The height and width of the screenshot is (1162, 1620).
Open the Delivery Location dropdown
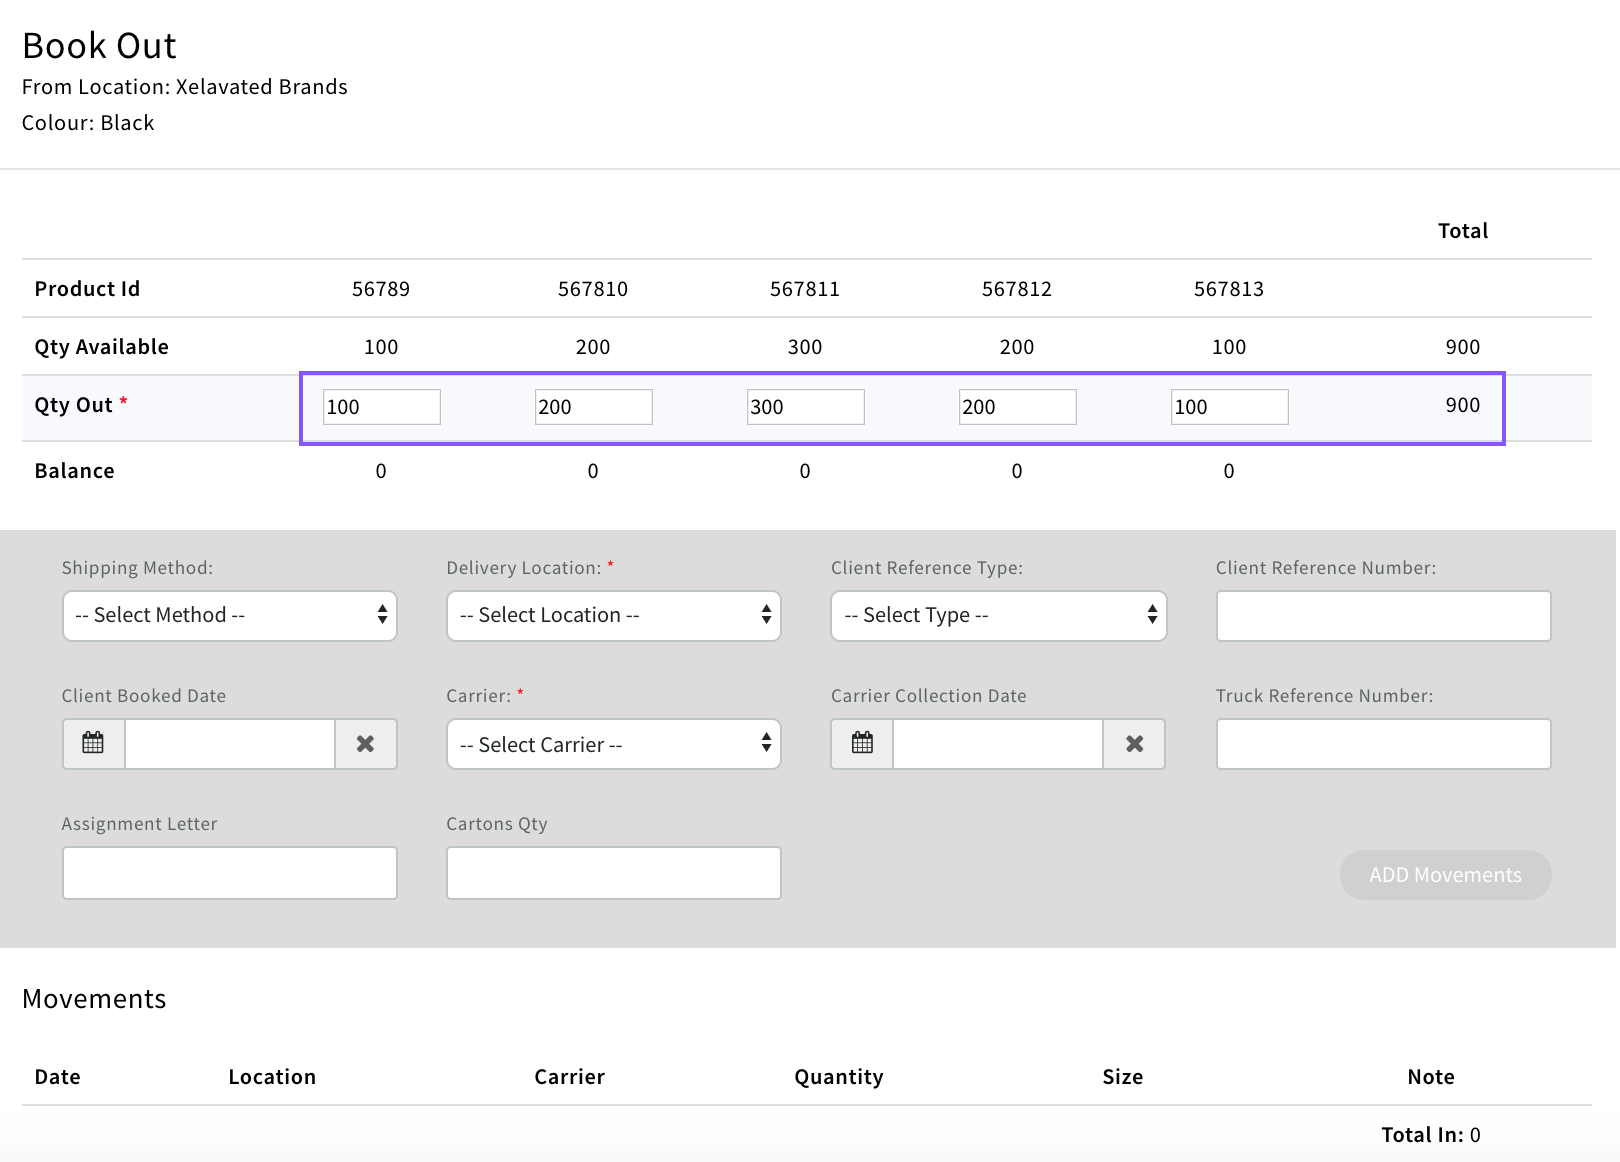tap(614, 616)
